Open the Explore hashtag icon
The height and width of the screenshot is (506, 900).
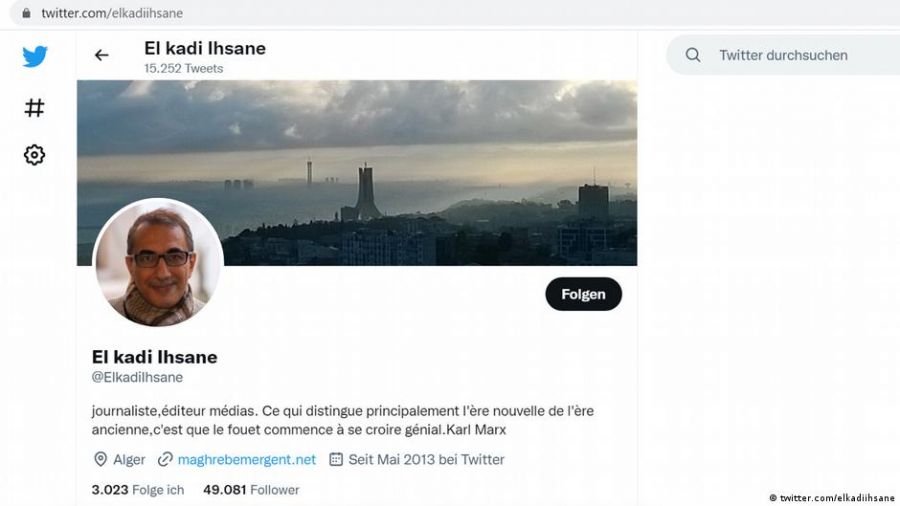[35, 108]
